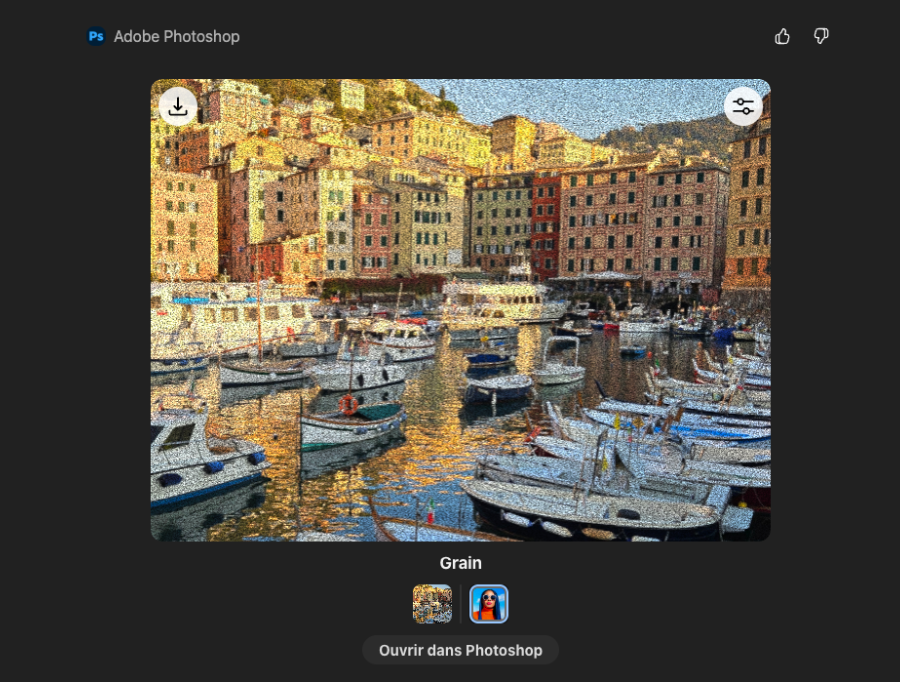Click Ouvrir dans Photoshop button

click(460, 650)
